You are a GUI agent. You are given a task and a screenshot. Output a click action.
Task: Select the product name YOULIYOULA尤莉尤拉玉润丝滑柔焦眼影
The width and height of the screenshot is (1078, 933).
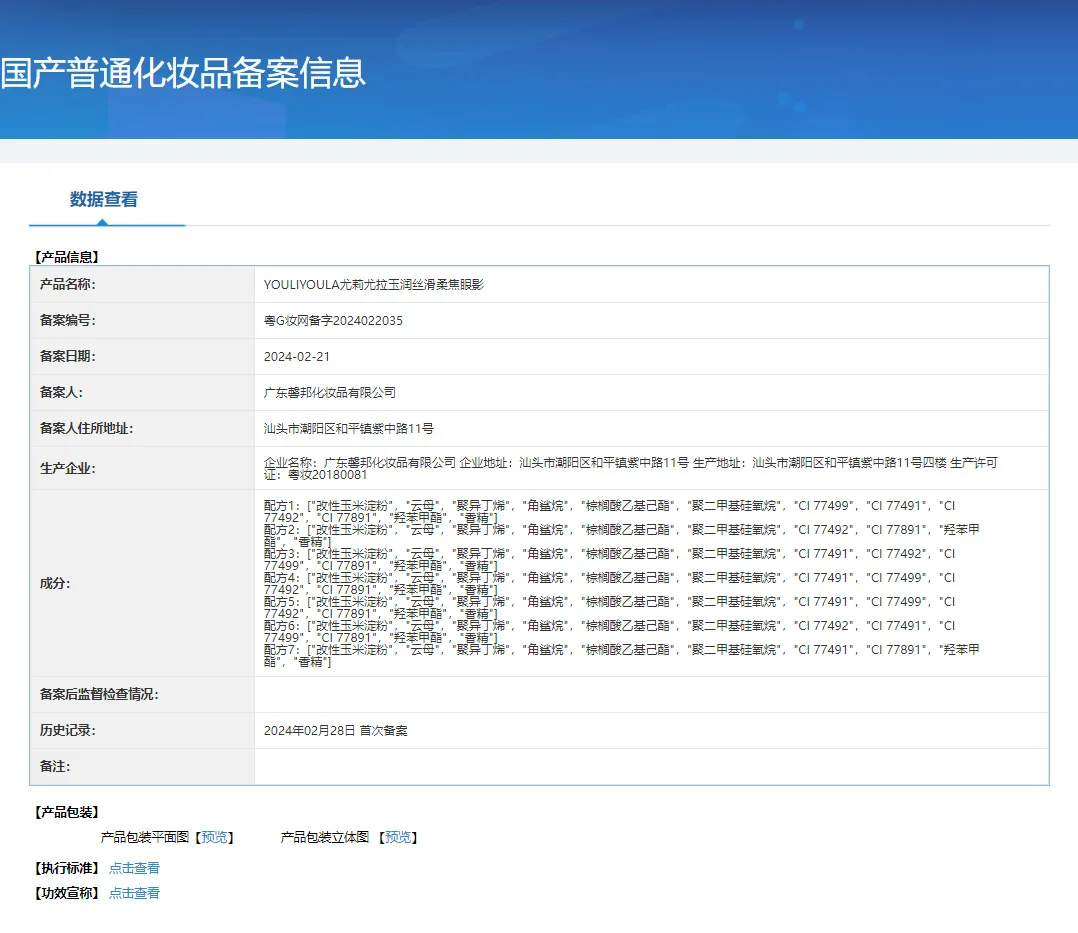(374, 285)
